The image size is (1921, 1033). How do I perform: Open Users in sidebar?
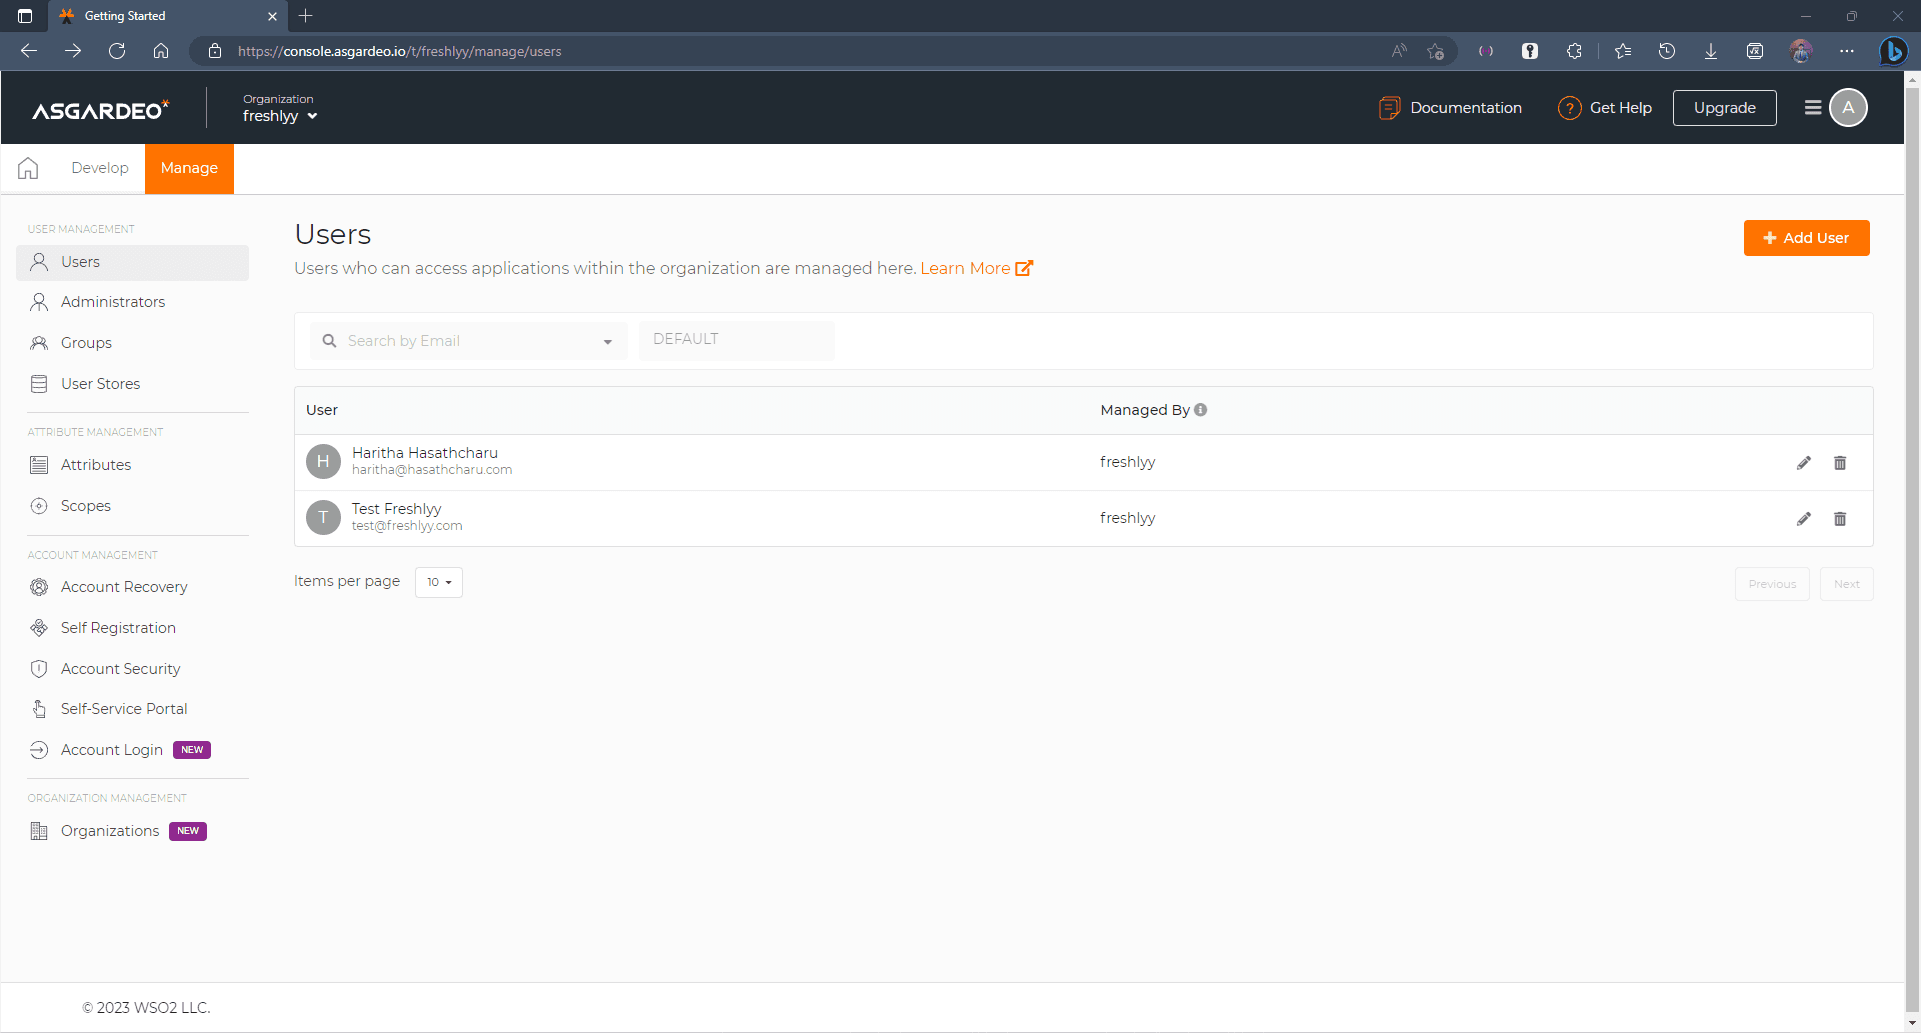coord(132,262)
